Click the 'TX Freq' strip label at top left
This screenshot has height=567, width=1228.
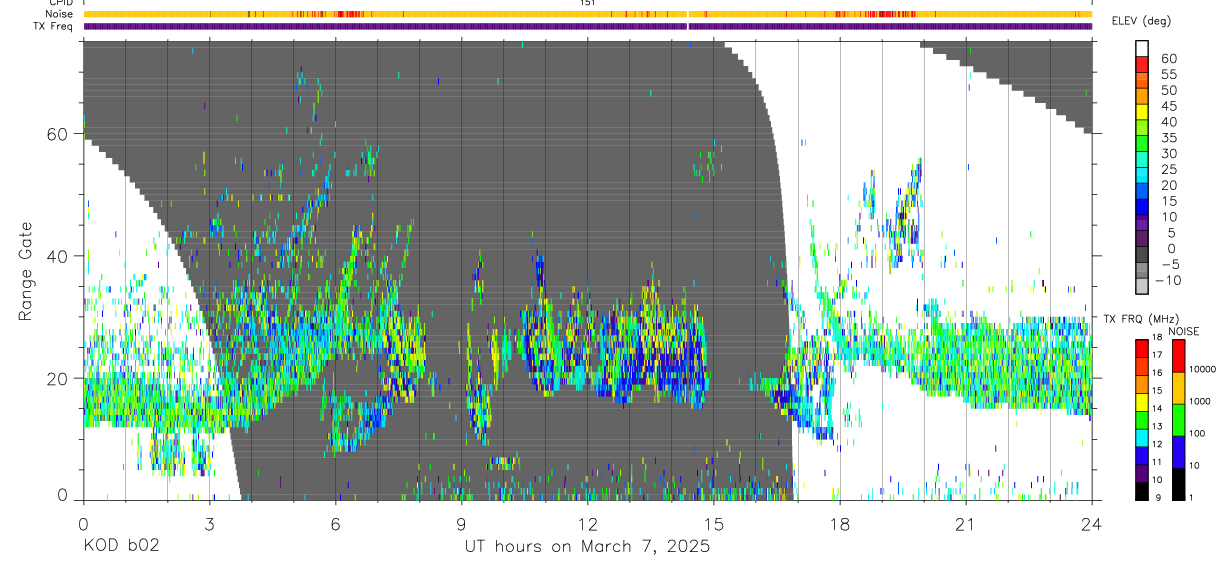(54, 26)
